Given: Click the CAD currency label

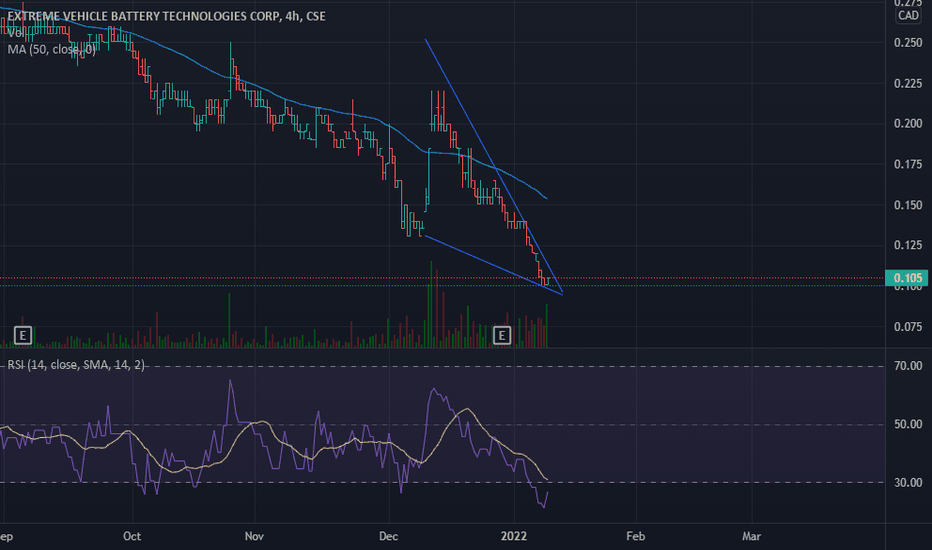Looking at the screenshot, I should point(908,15).
